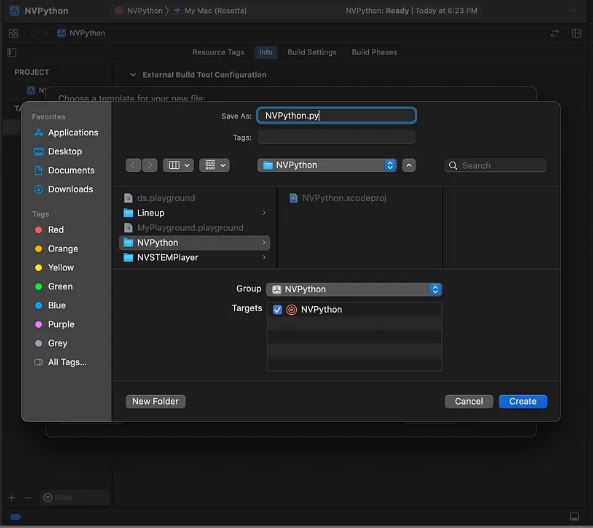Open the NVPython location path popup
The width and height of the screenshot is (593, 528).
[x=327, y=165]
